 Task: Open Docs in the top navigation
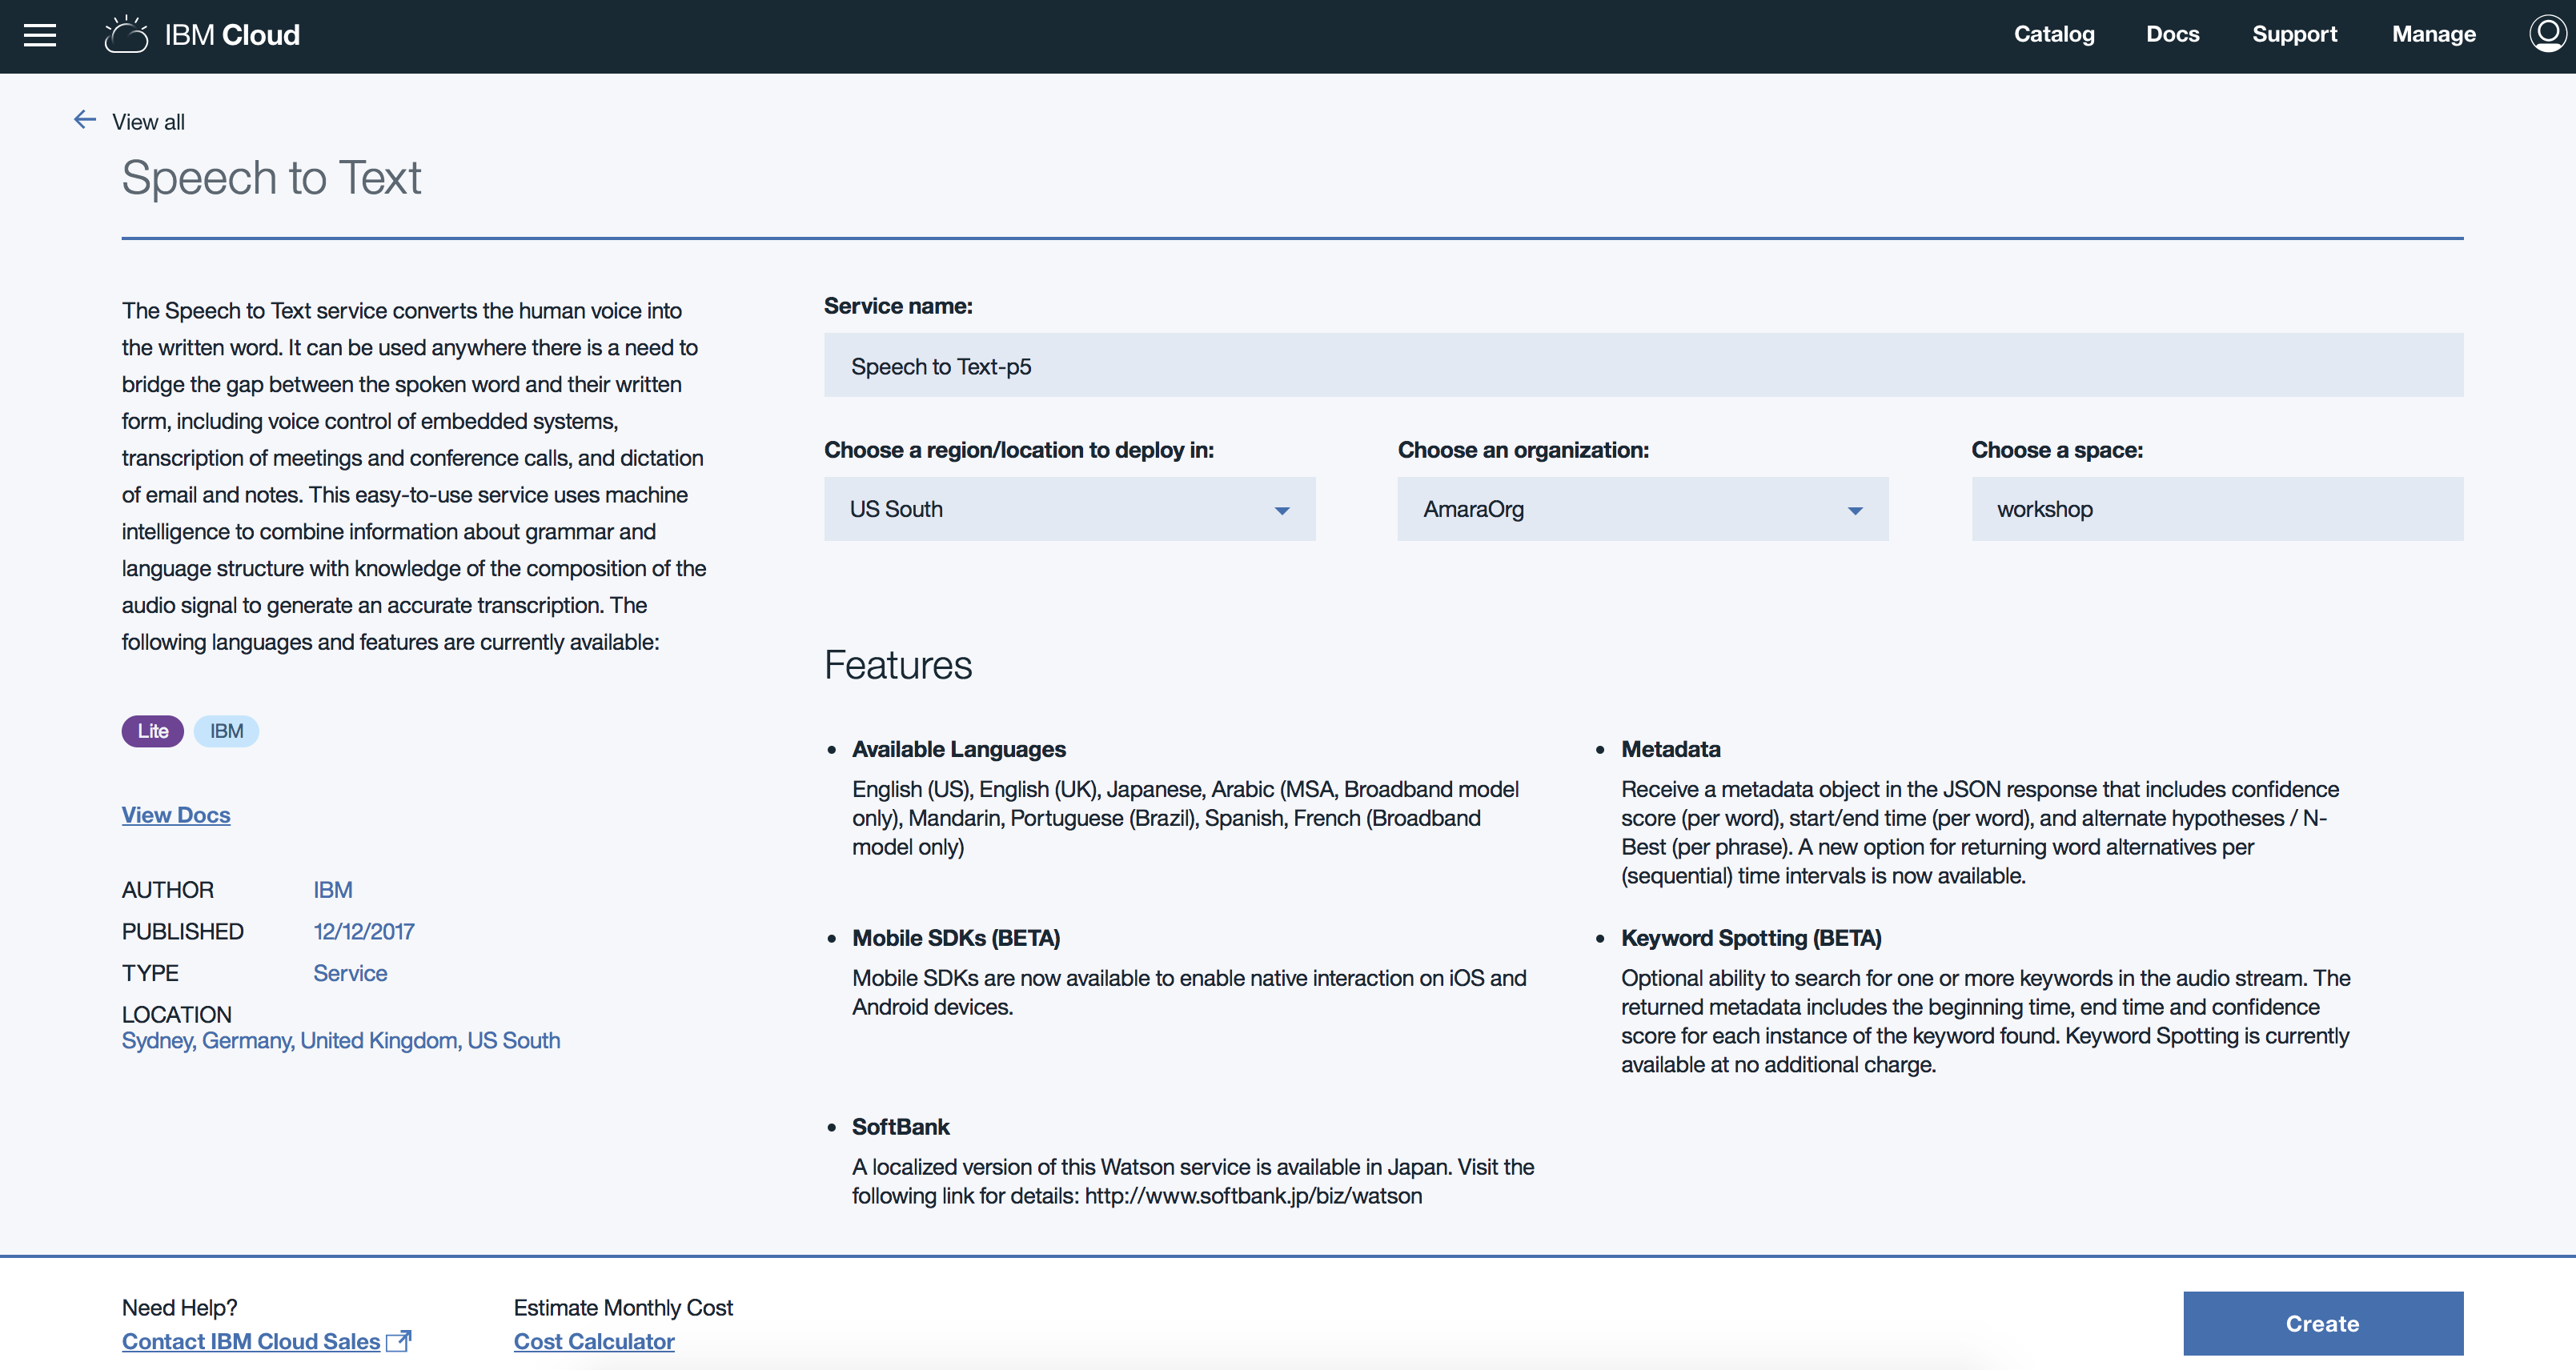(x=2172, y=34)
